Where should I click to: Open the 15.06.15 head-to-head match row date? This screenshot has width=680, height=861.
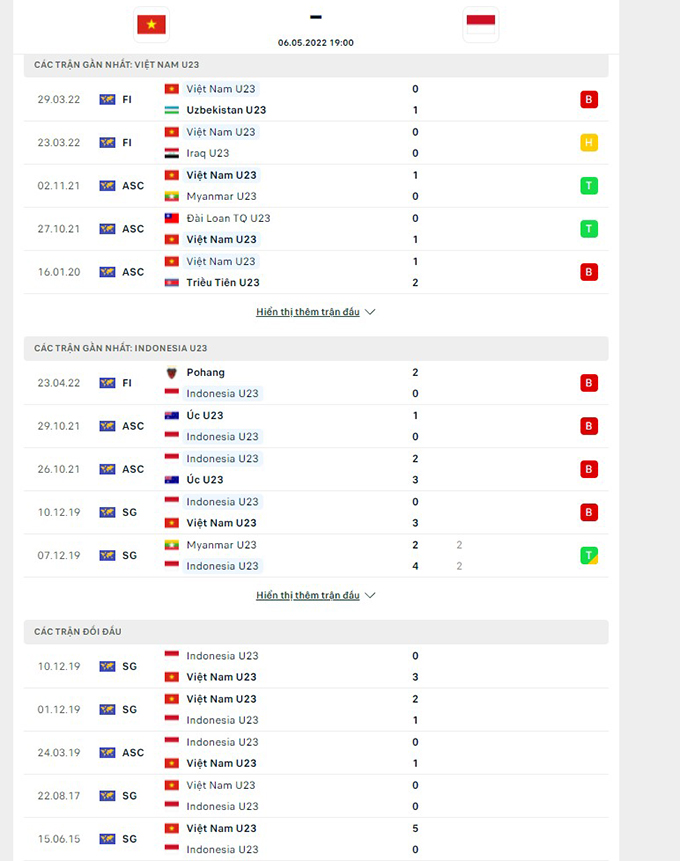(59, 839)
